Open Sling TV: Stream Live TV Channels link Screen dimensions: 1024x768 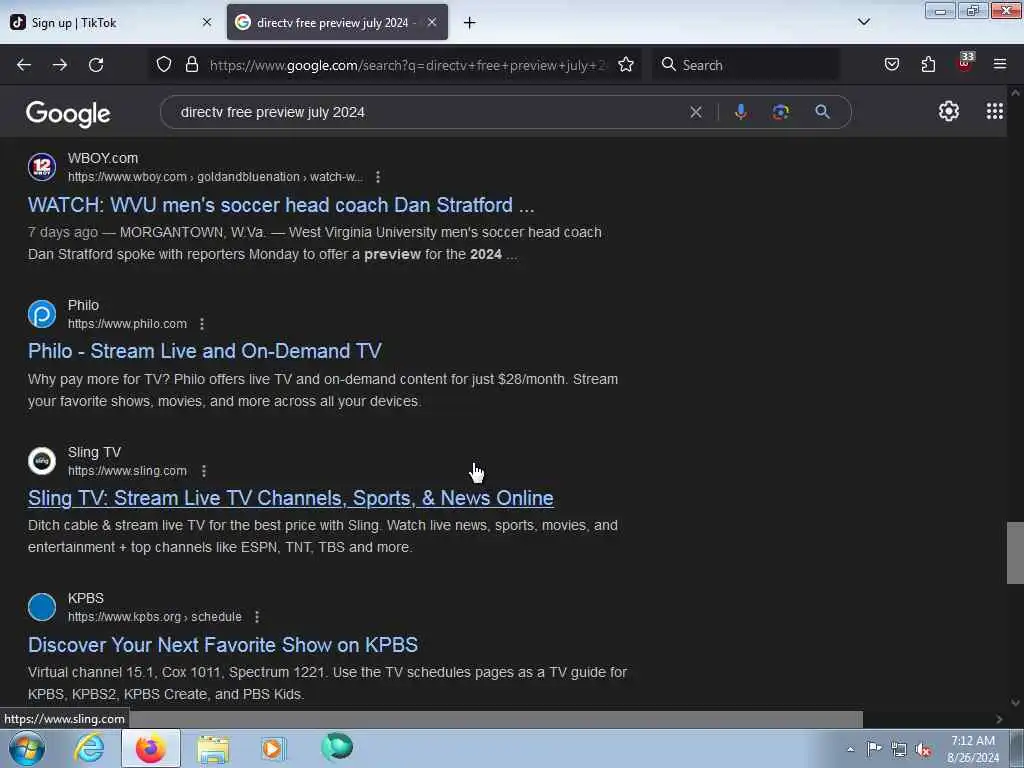coord(291,498)
